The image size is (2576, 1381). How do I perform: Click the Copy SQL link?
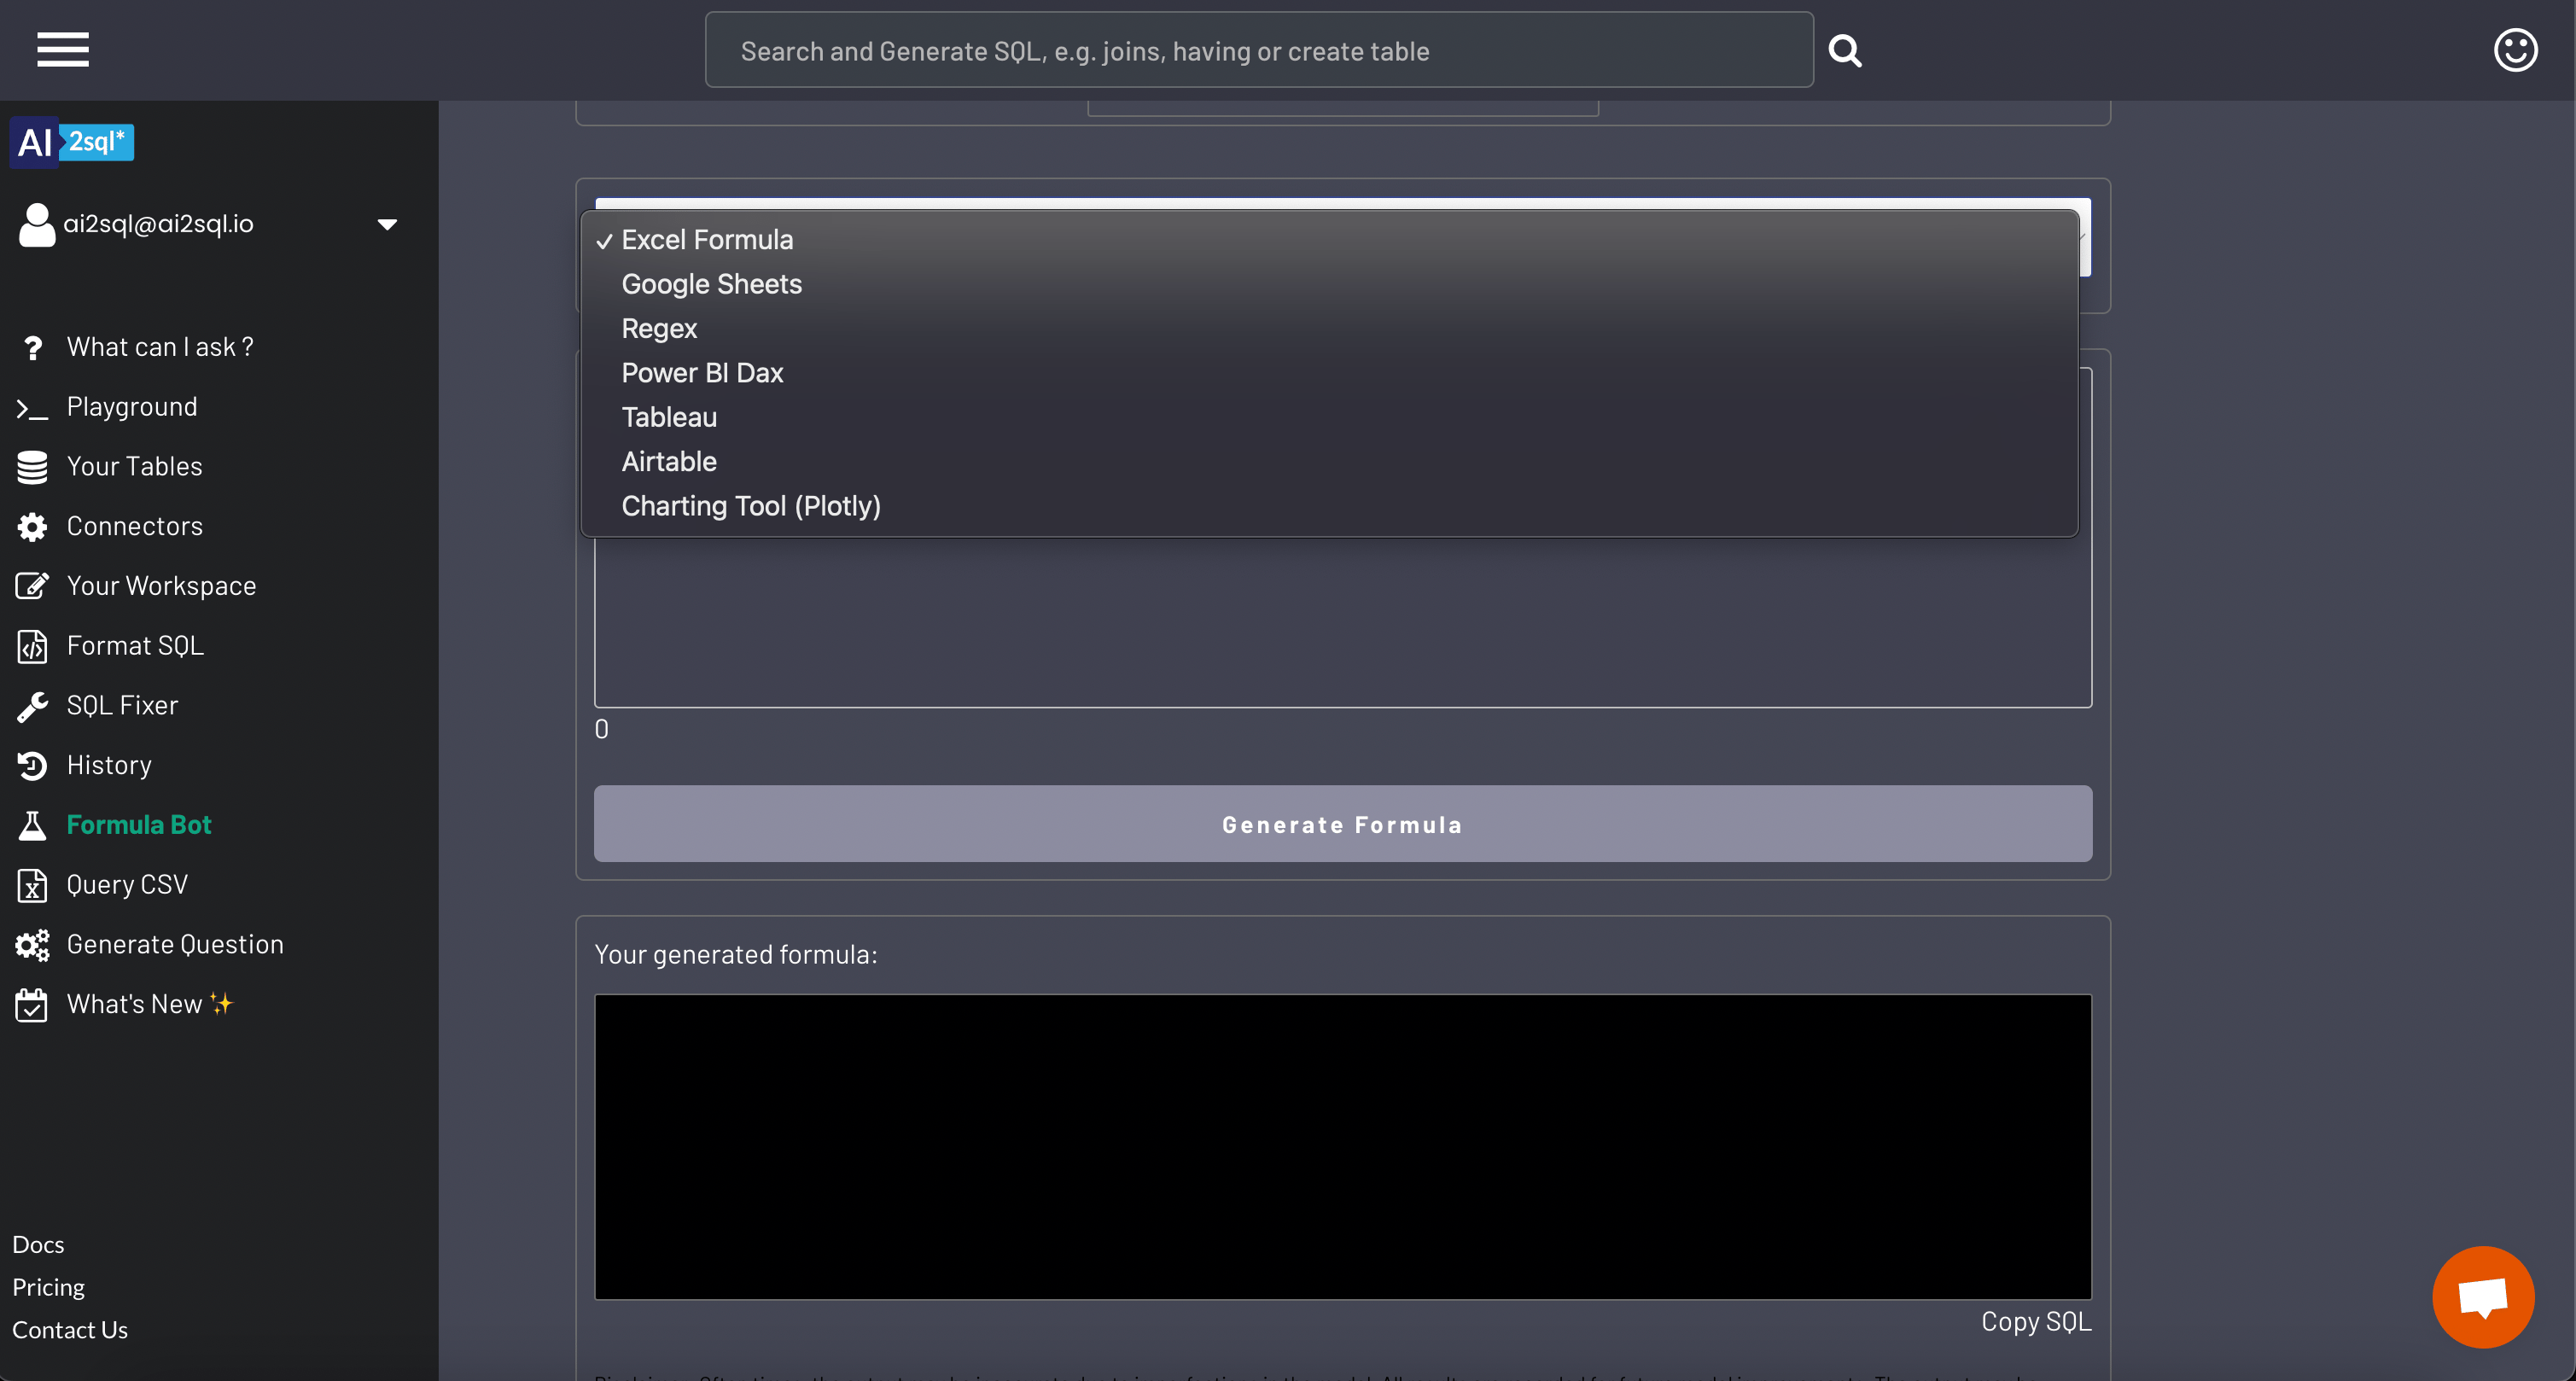pyautogui.click(x=2036, y=1322)
